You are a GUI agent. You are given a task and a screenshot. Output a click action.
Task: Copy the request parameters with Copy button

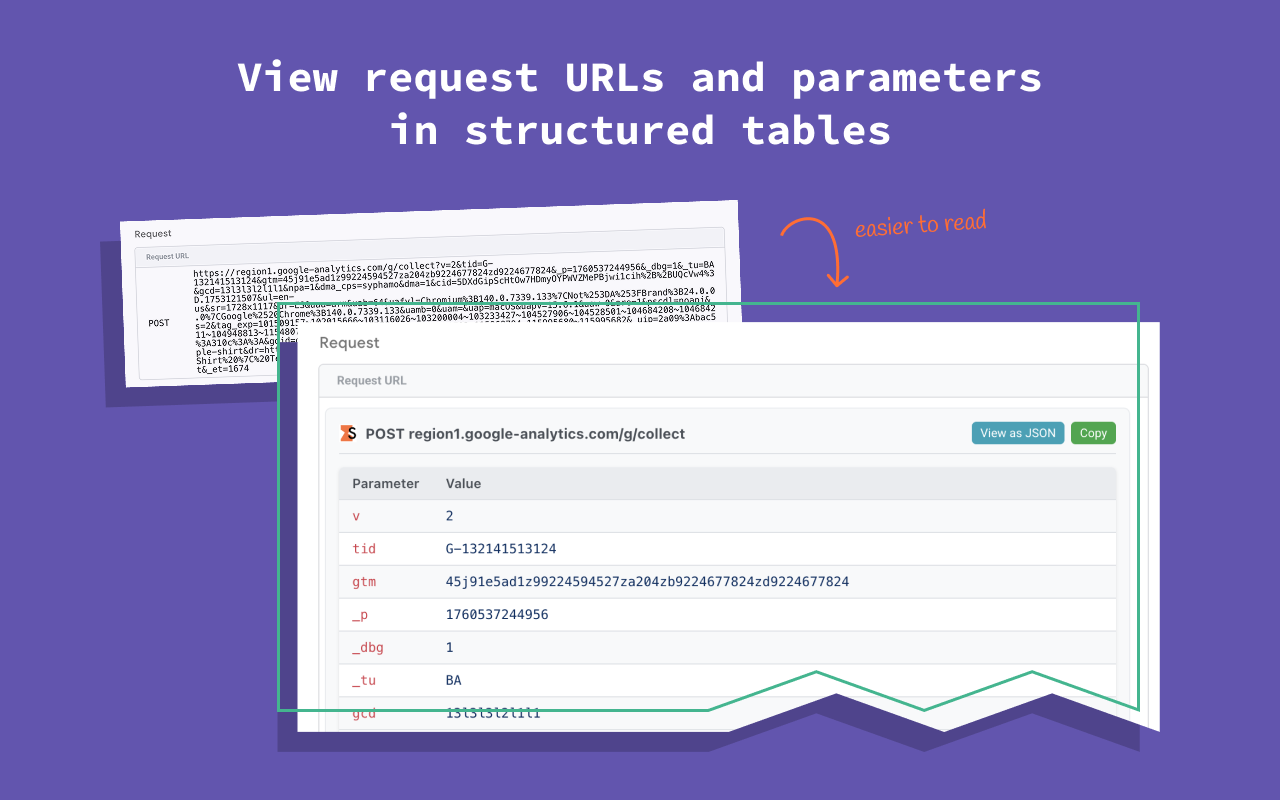coord(1093,433)
